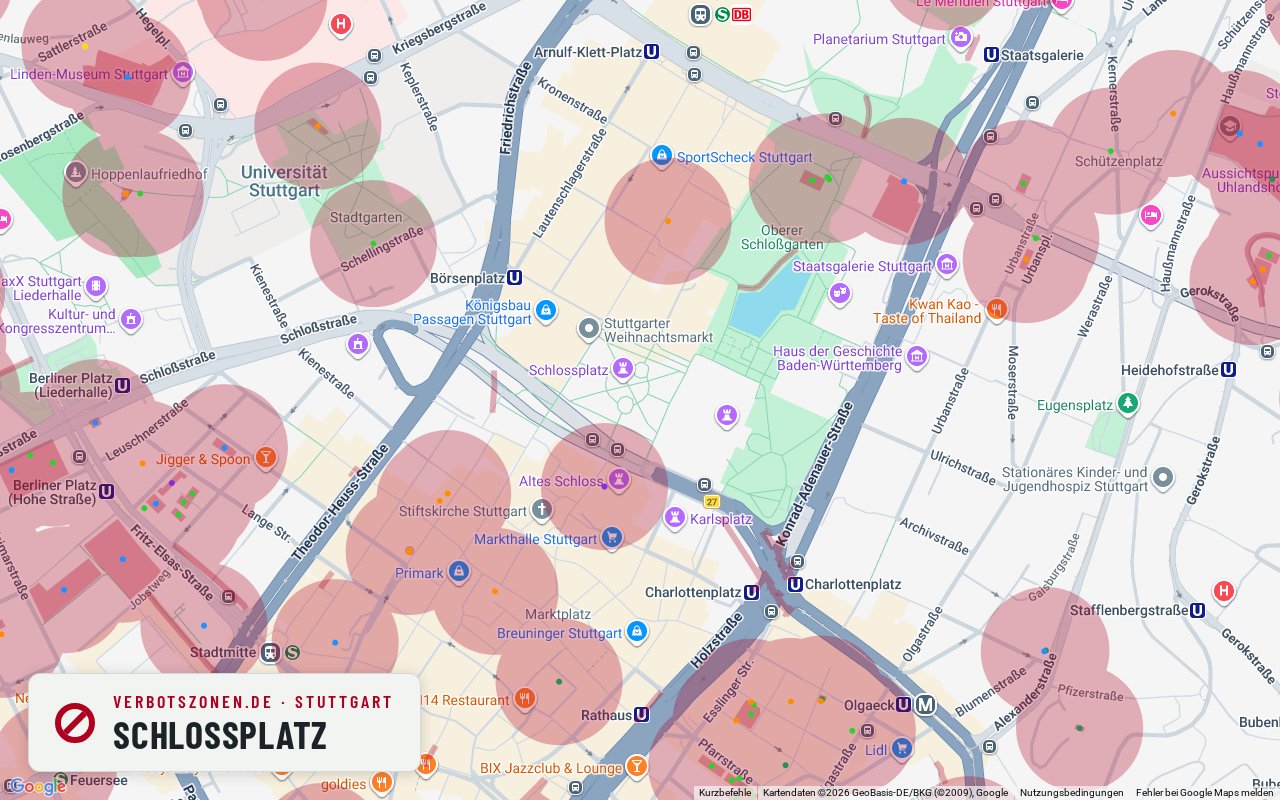Screen dimensions: 1280x800
Task: Click the Stationäres Kinder- und Jugendhospiz marker icon
Action: [1162, 478]
